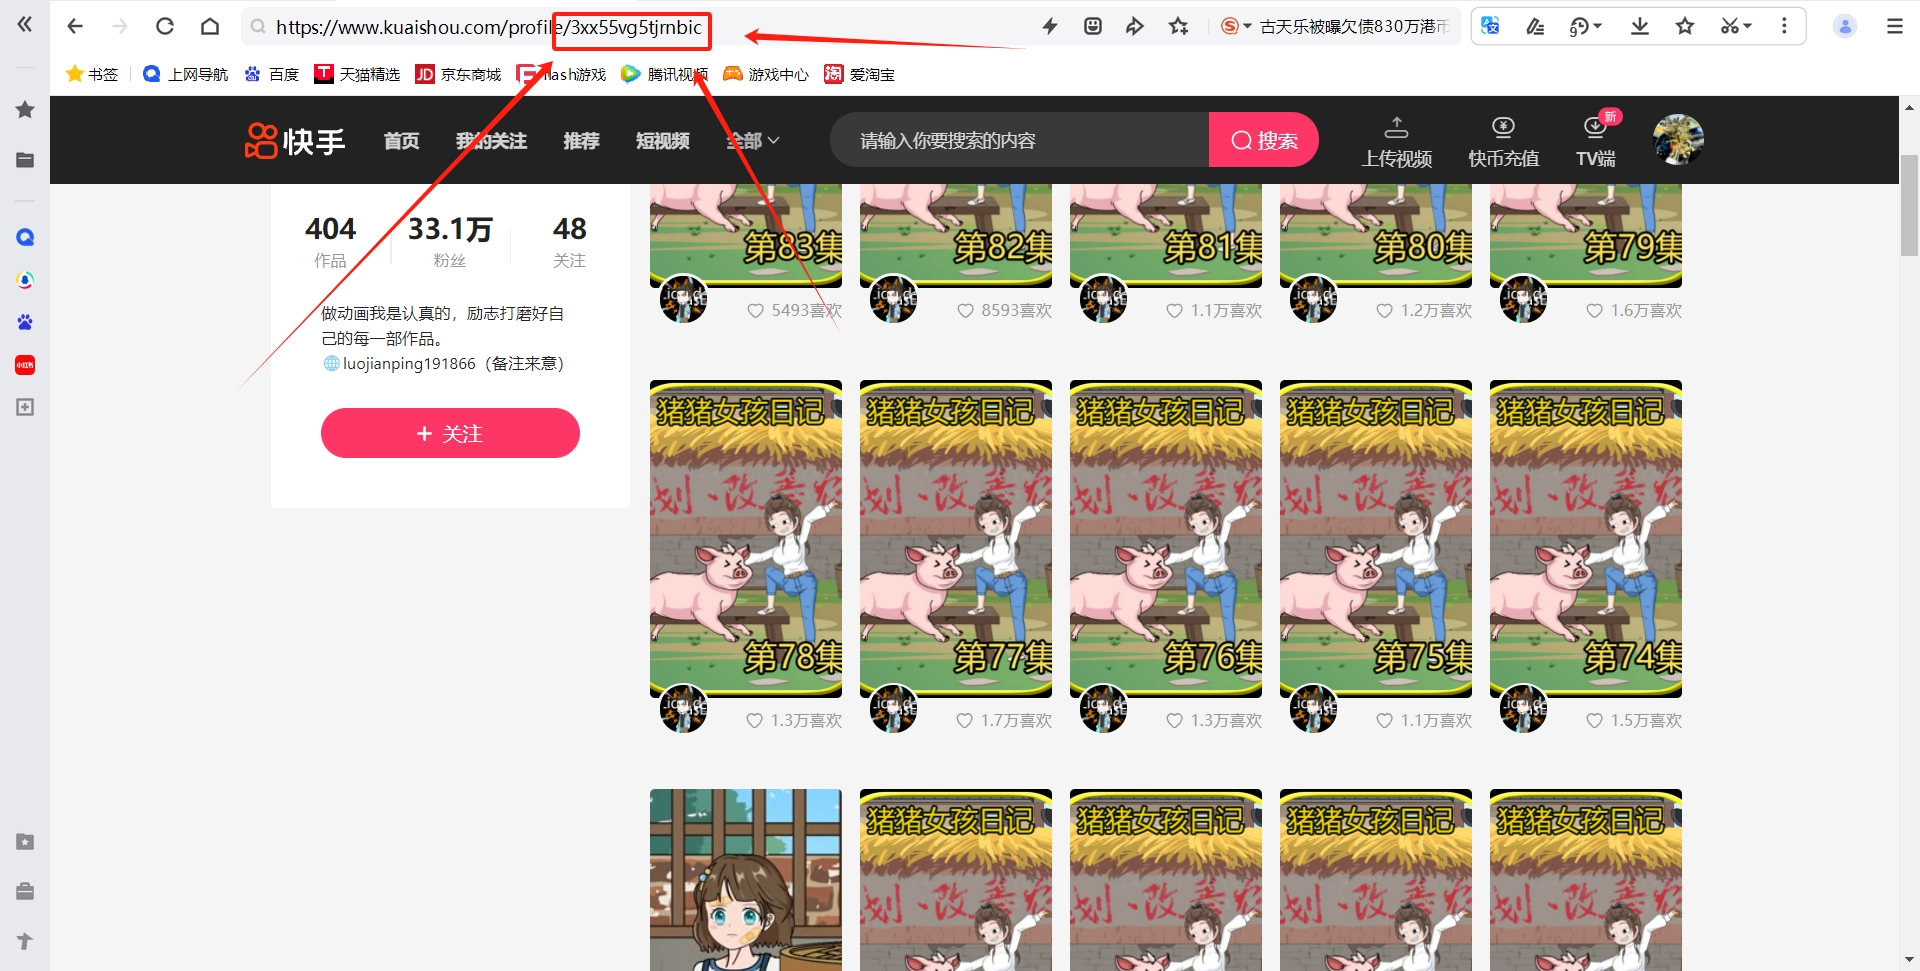
Task: Like the 第74集 video heart
Action: (1594, 721)
